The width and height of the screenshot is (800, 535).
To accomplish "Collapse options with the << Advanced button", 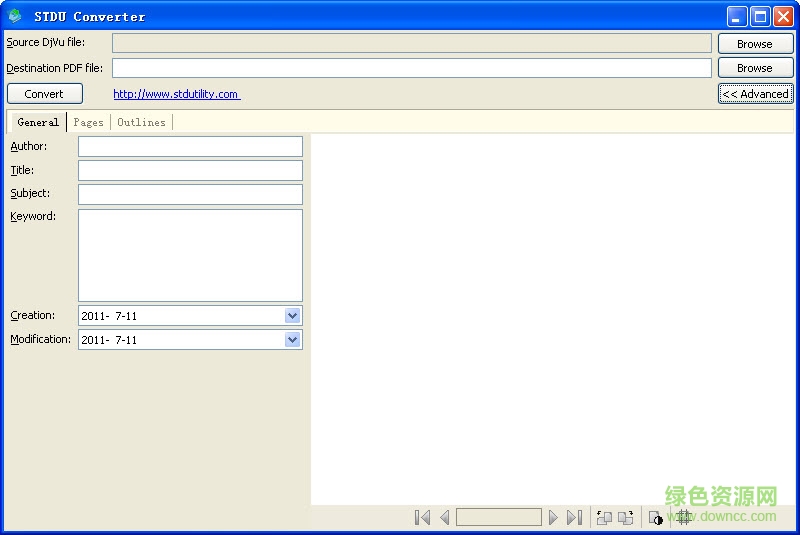I will click(755, 94).
